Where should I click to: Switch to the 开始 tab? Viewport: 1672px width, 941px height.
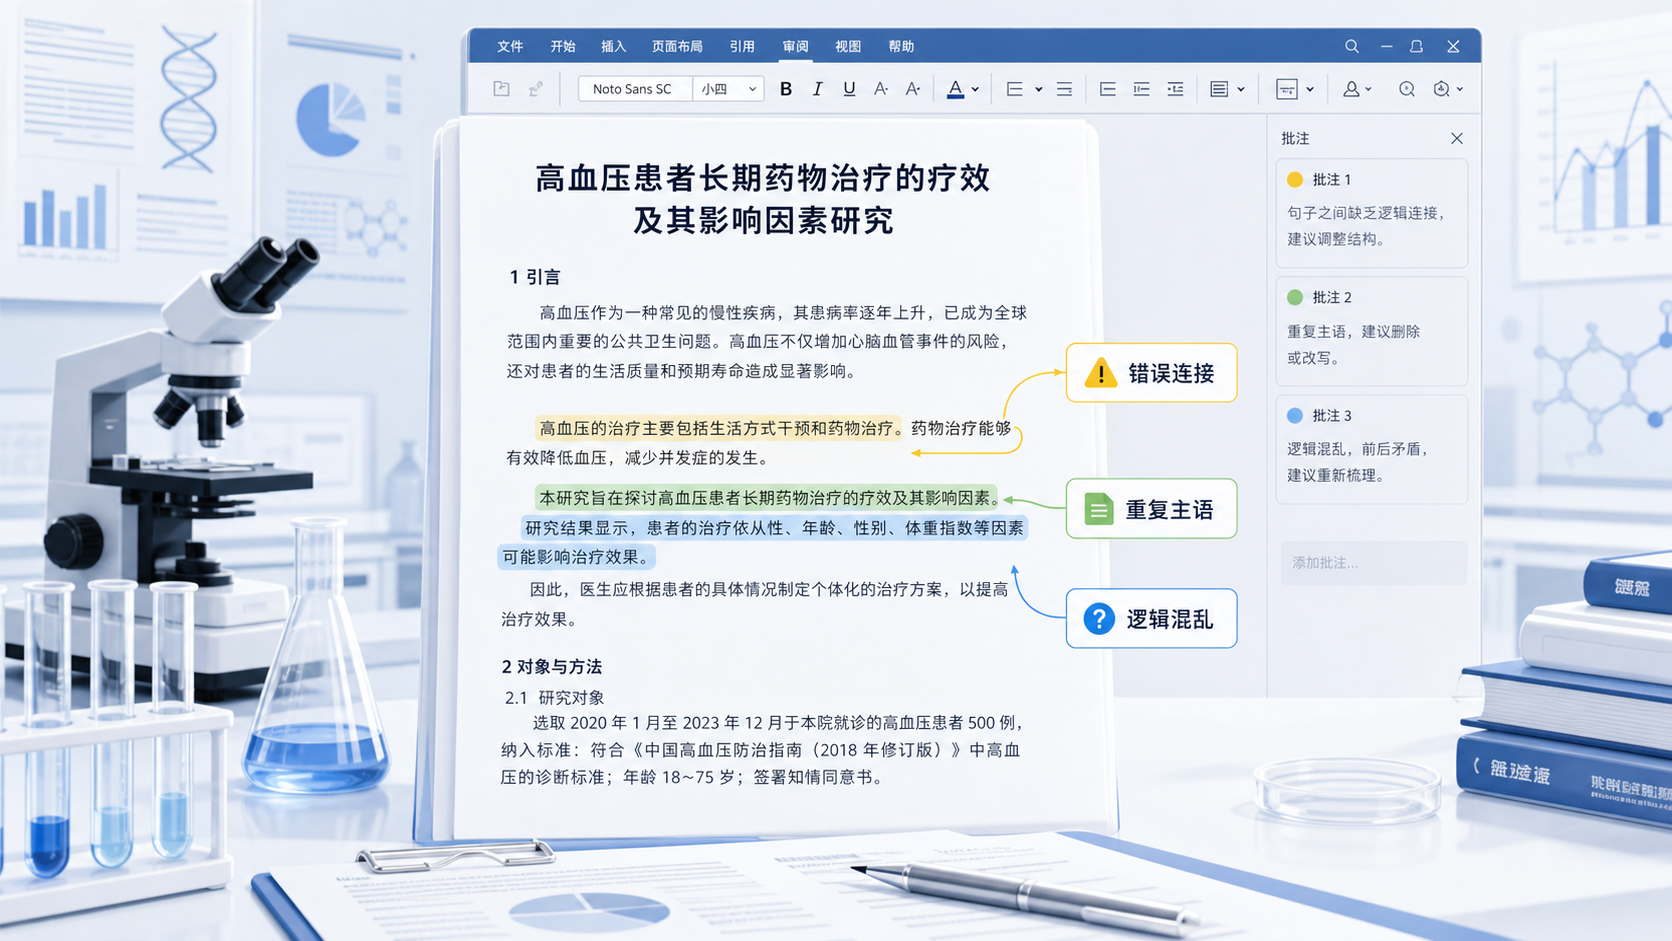(563, 46)
